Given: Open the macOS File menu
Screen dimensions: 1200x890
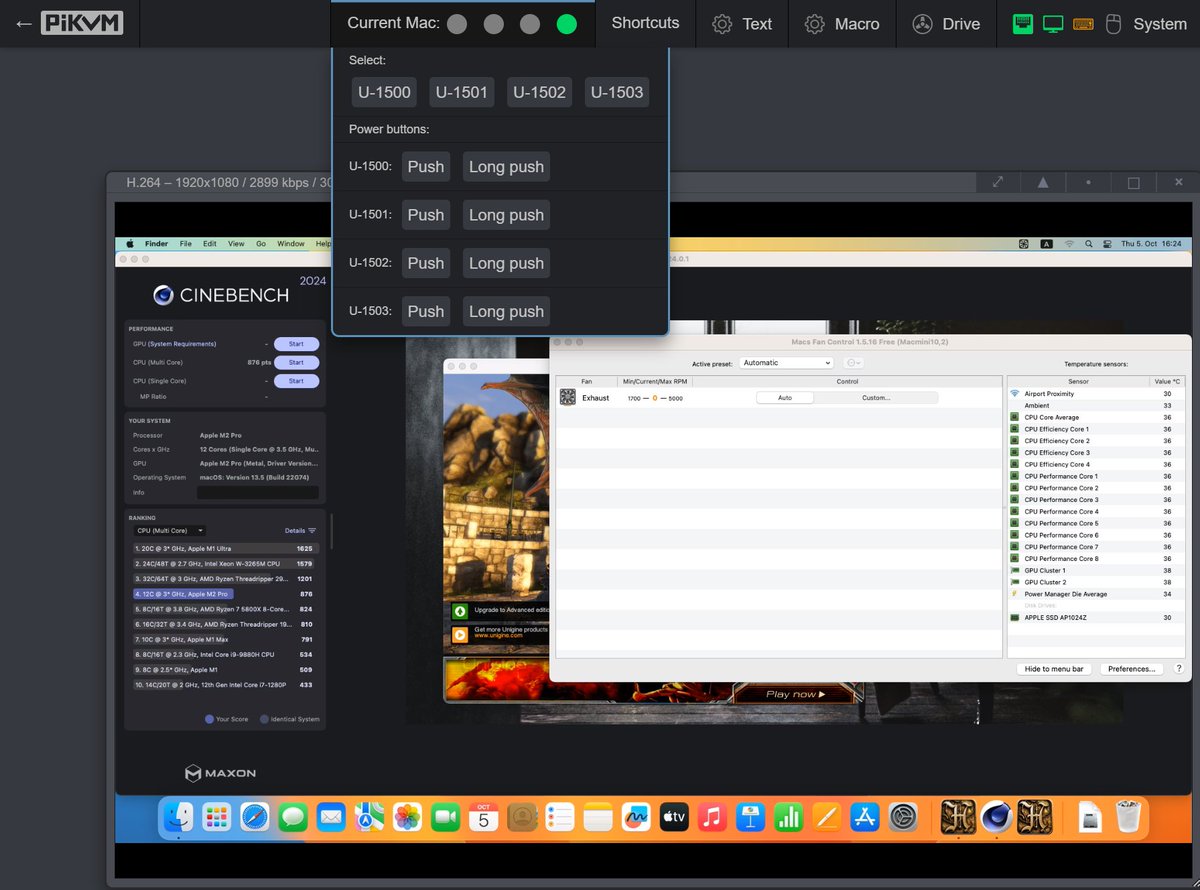Looking at the screenshot, I should [x=186, y=243].
